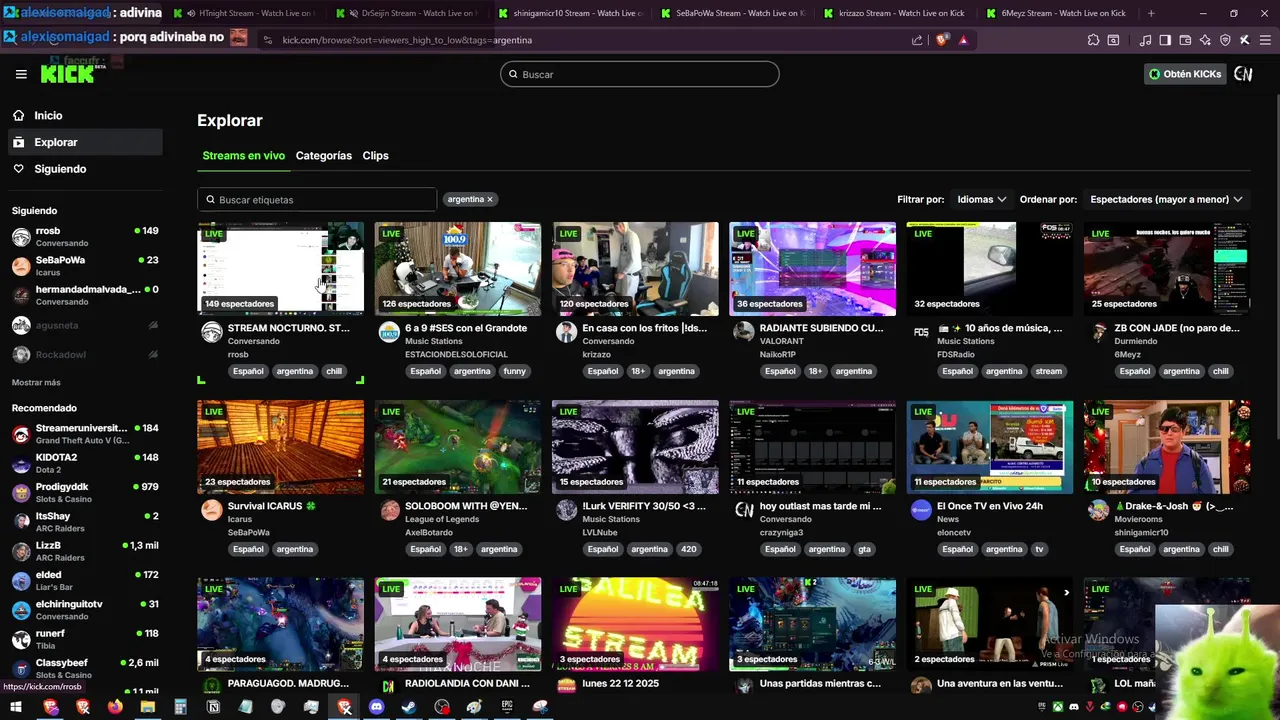Open the media playlist music note icon
Screen dimensions: 1280x720
(x=1145, y=40)
